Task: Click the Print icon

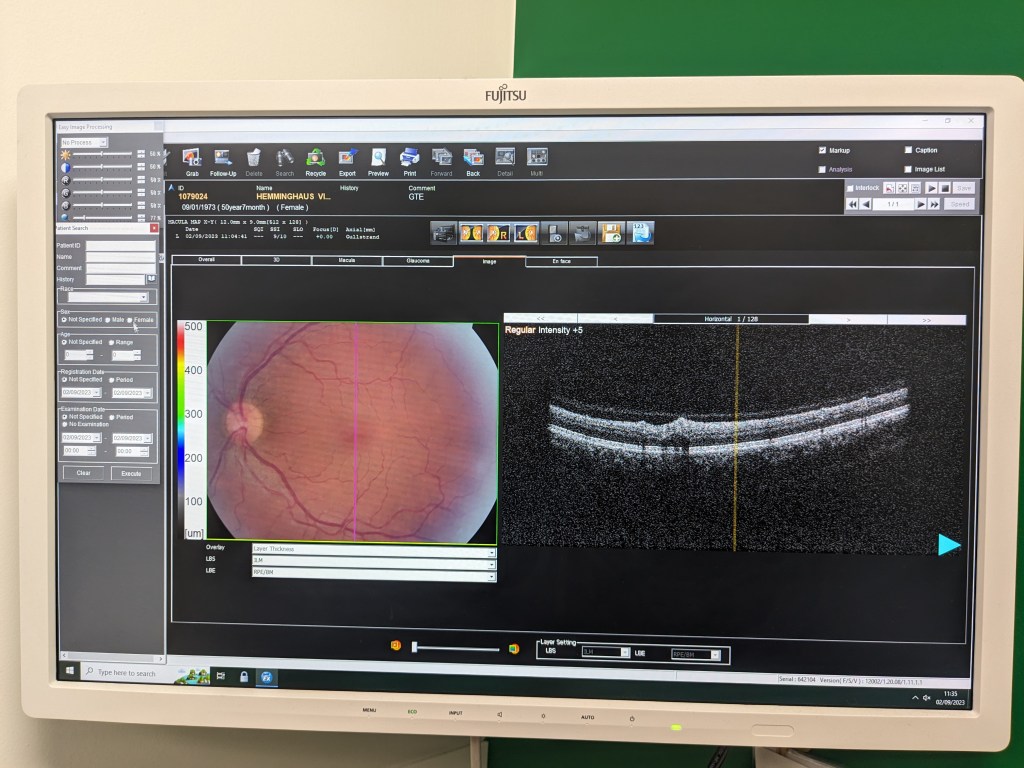Action: 409,158
